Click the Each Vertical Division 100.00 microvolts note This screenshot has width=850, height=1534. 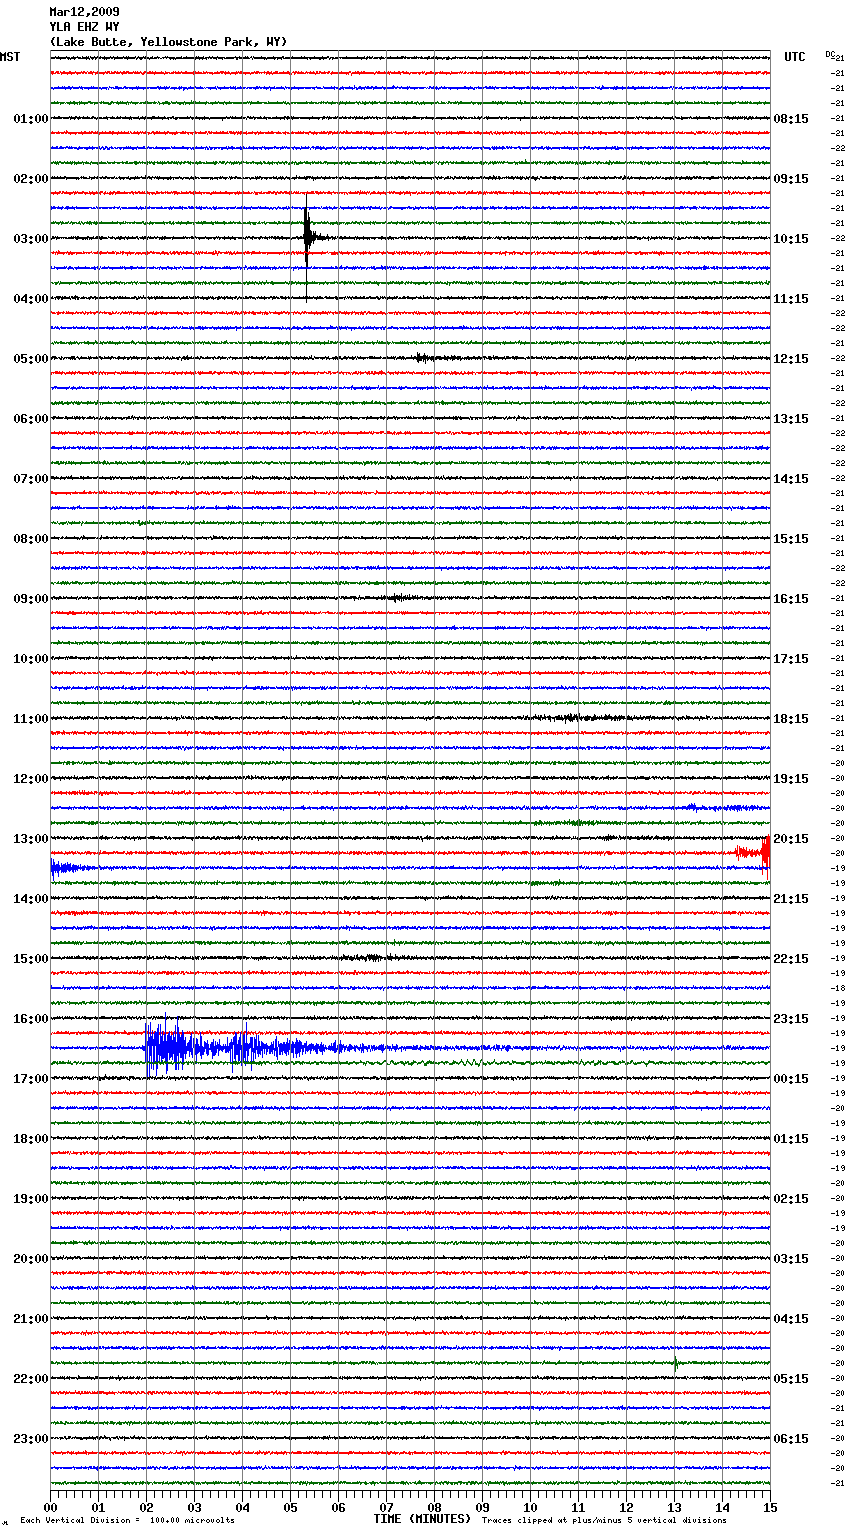tap(127, 1520)
